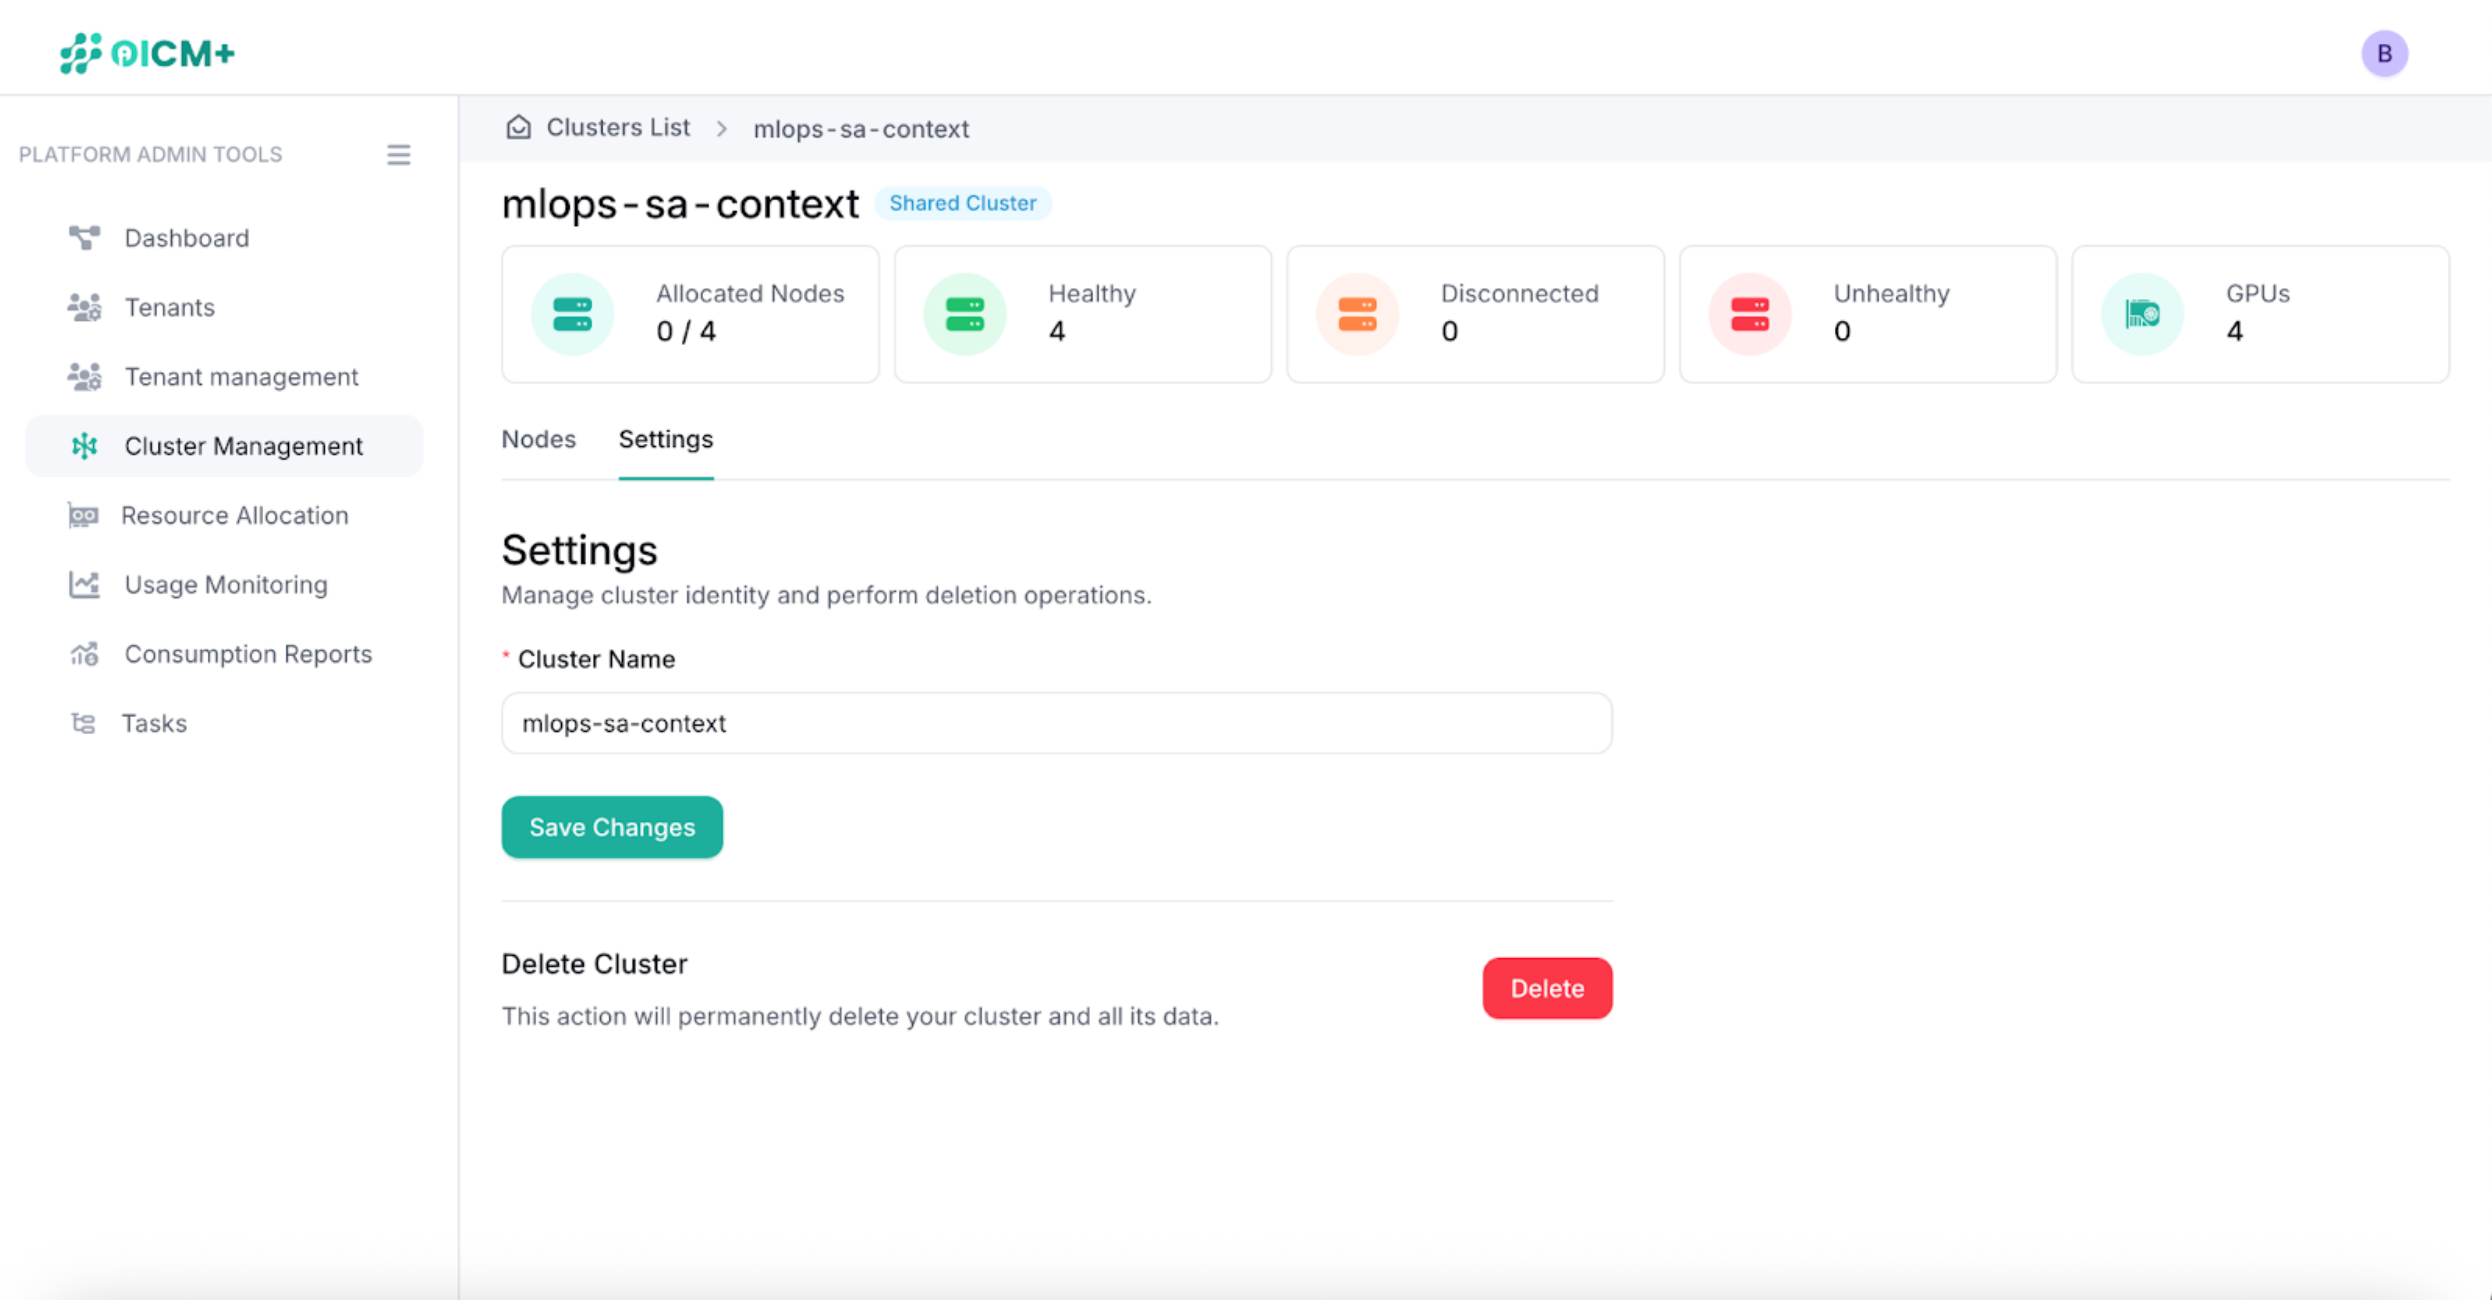Open the Dashboard from the sidebar icon
Viewport: 2492px width, 1302px height.
[85, 238]
